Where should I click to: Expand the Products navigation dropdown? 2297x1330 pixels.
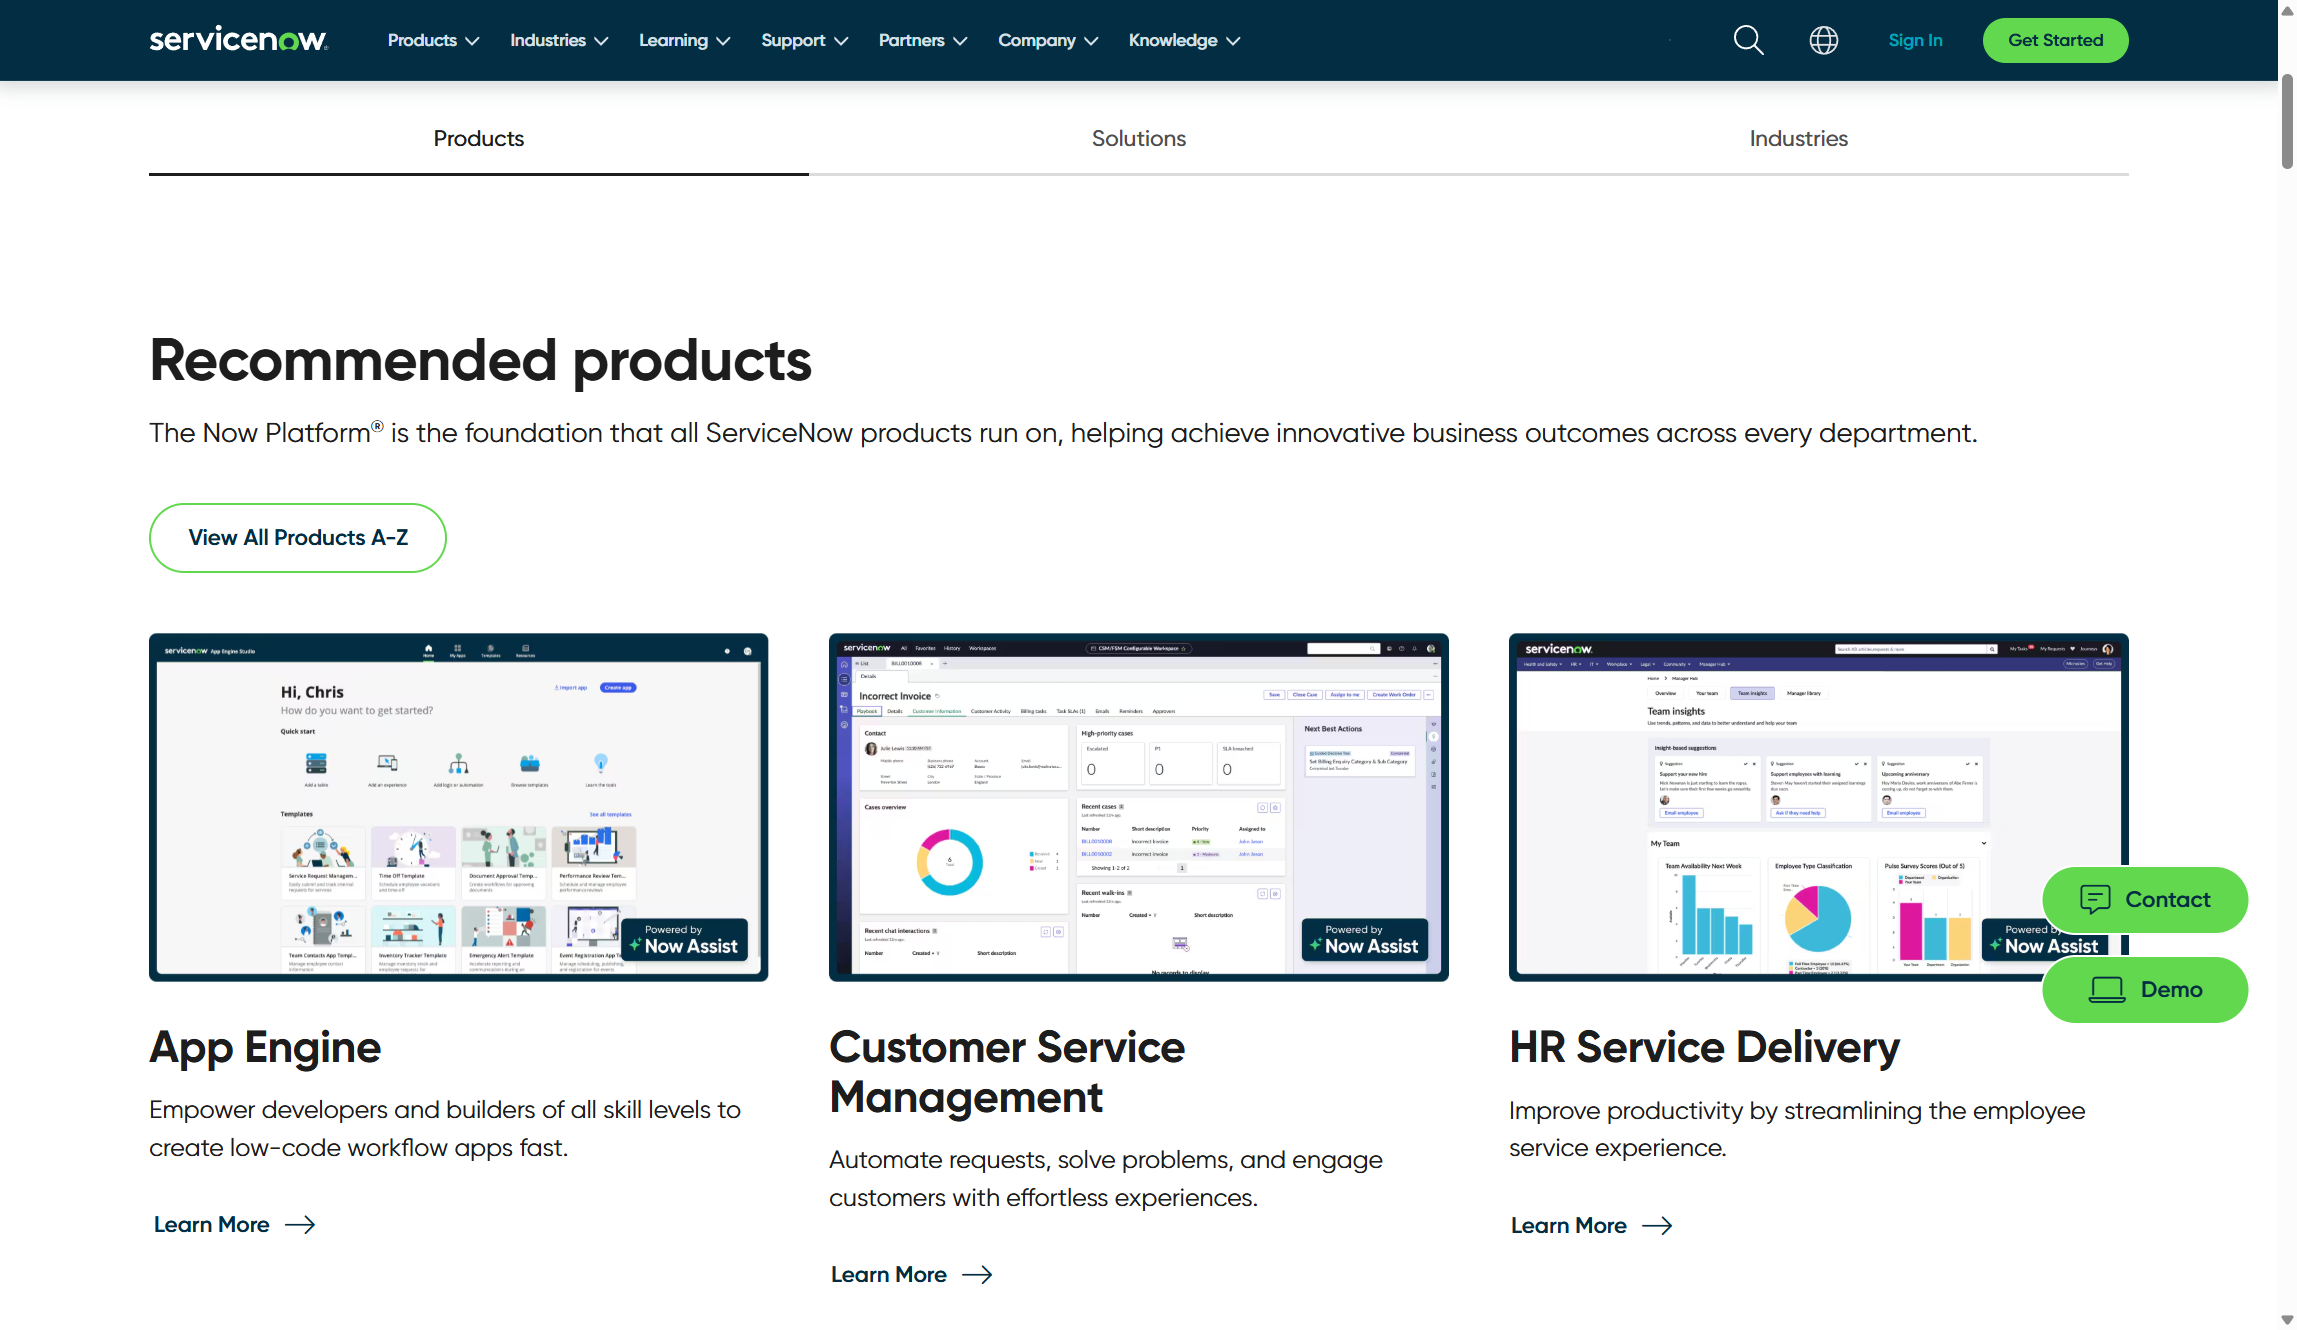pyautogui.click(x=433, y=41)
